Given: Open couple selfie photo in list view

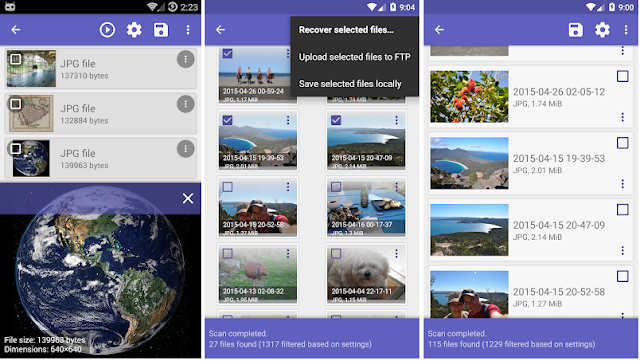Looking at the screenshot, I should click(469, 294).
